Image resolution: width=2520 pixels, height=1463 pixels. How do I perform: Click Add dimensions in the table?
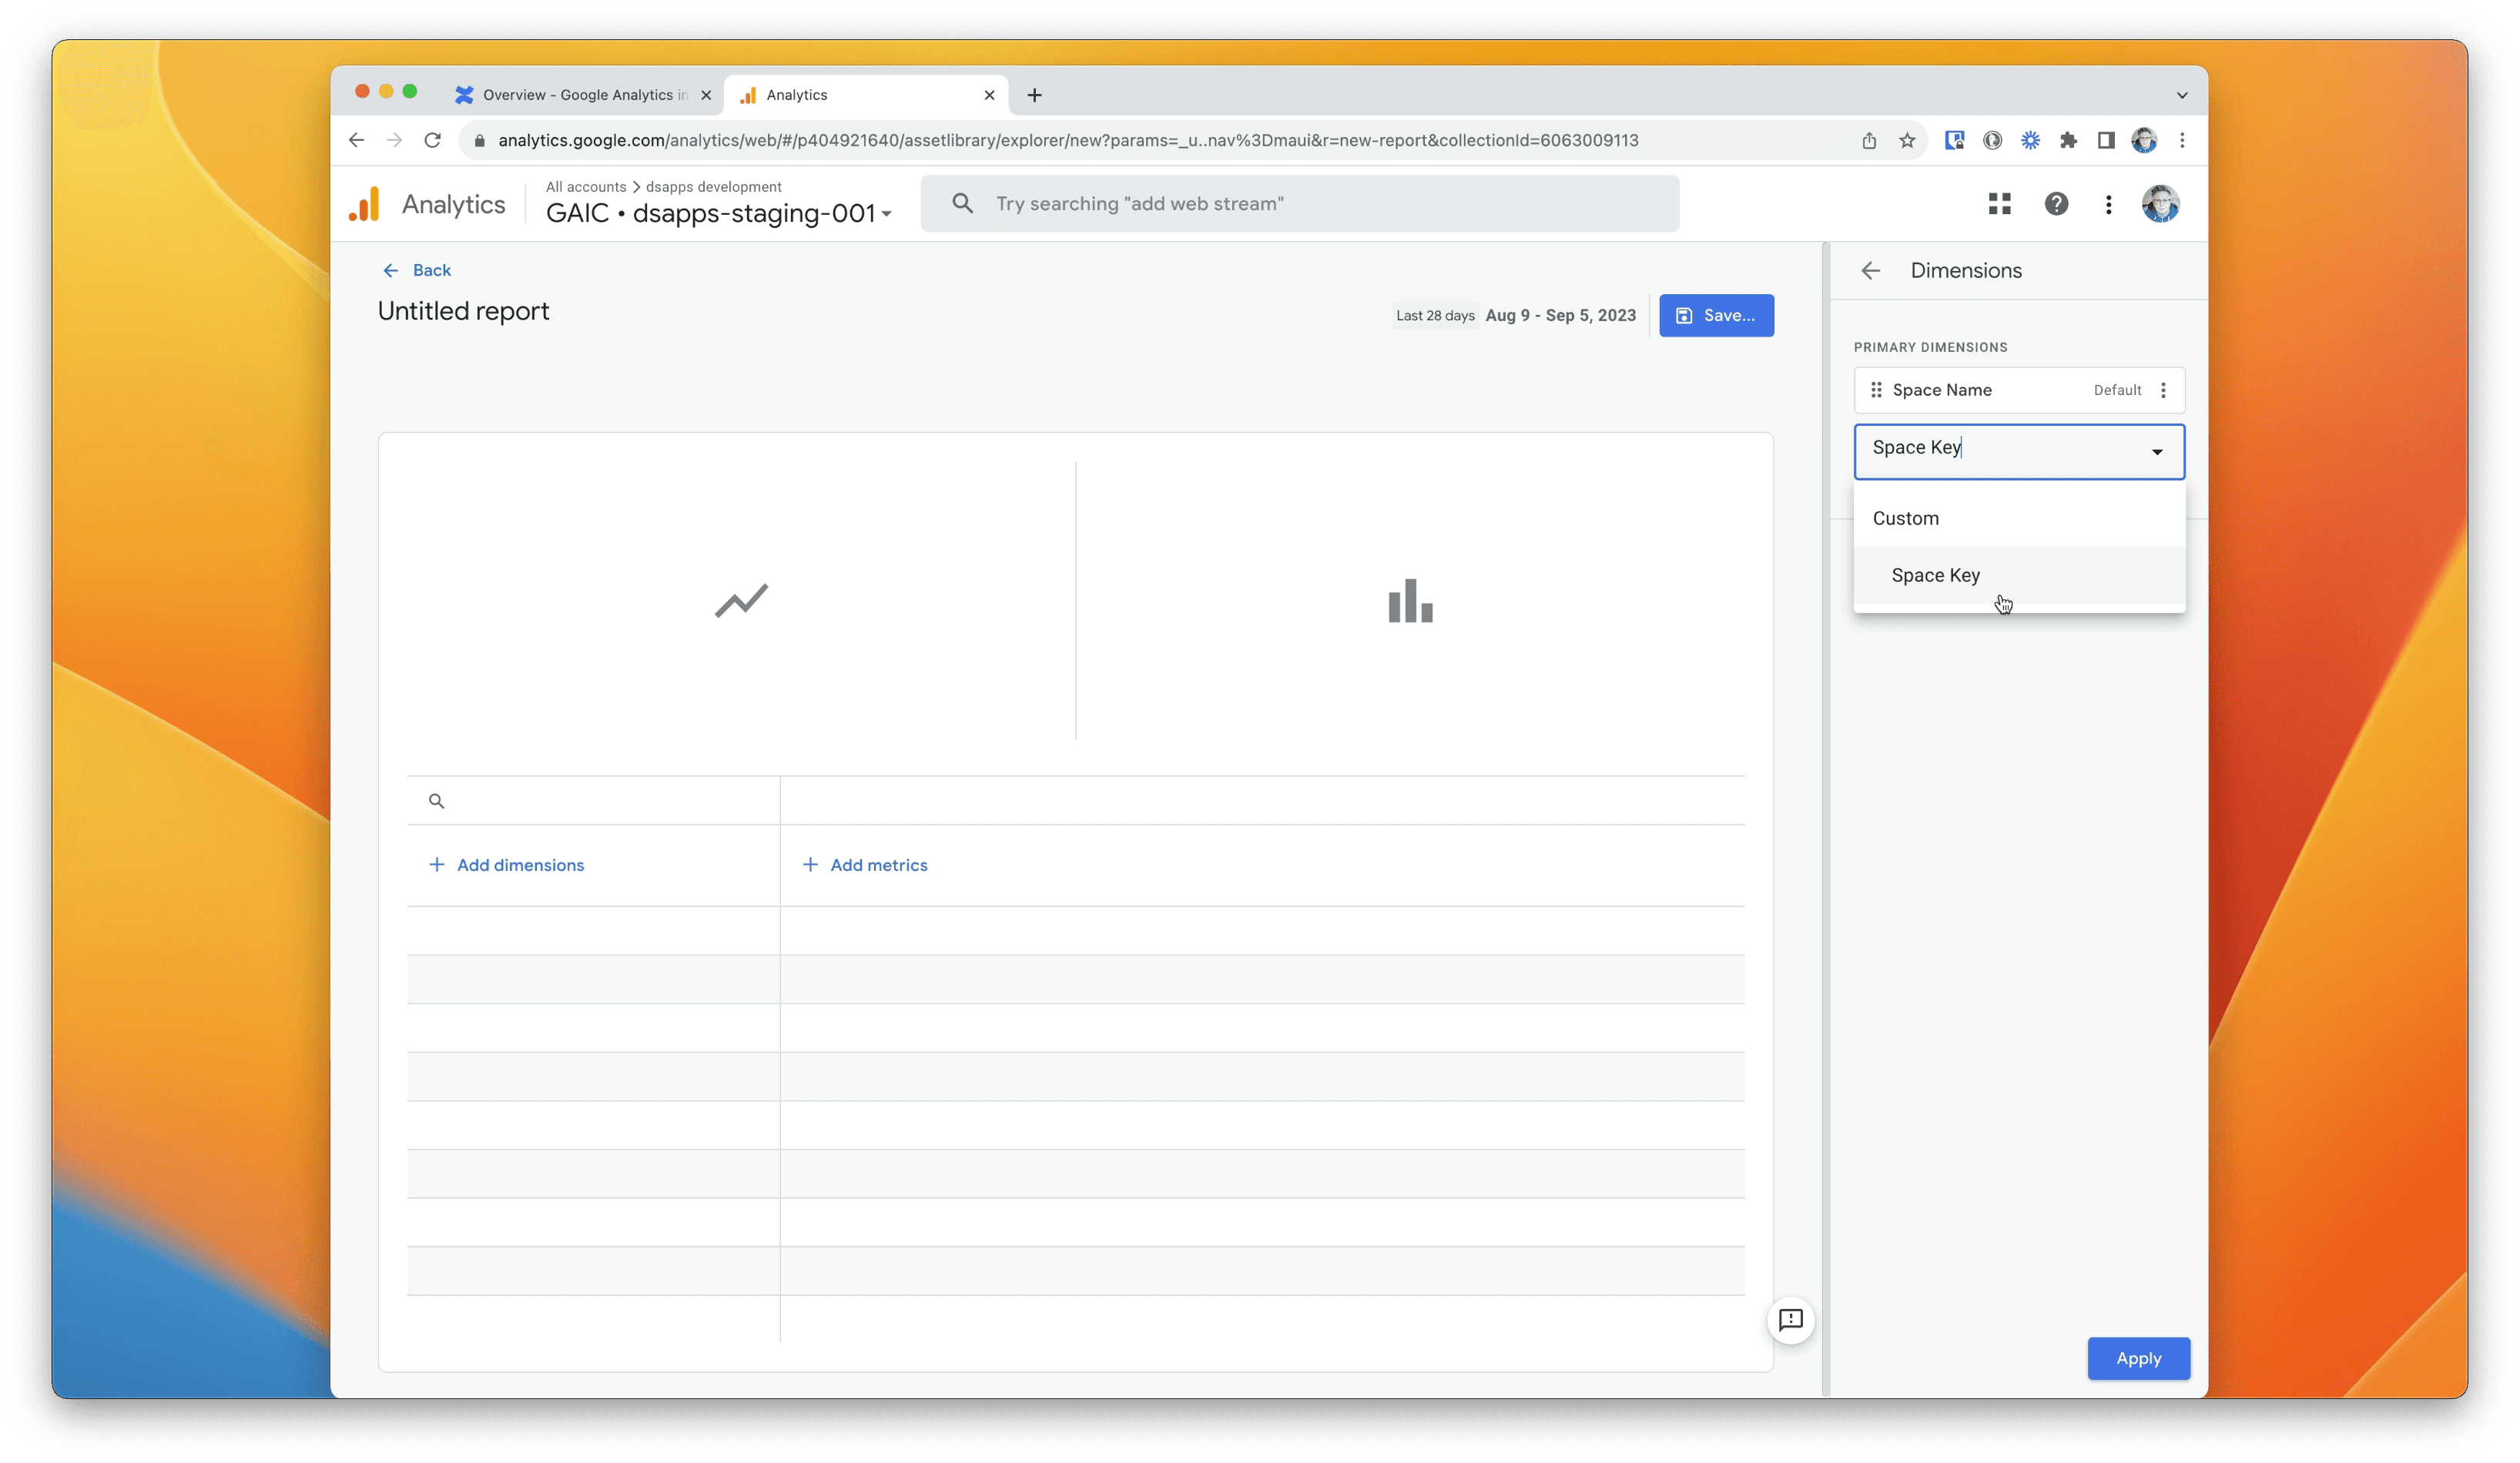507,865
